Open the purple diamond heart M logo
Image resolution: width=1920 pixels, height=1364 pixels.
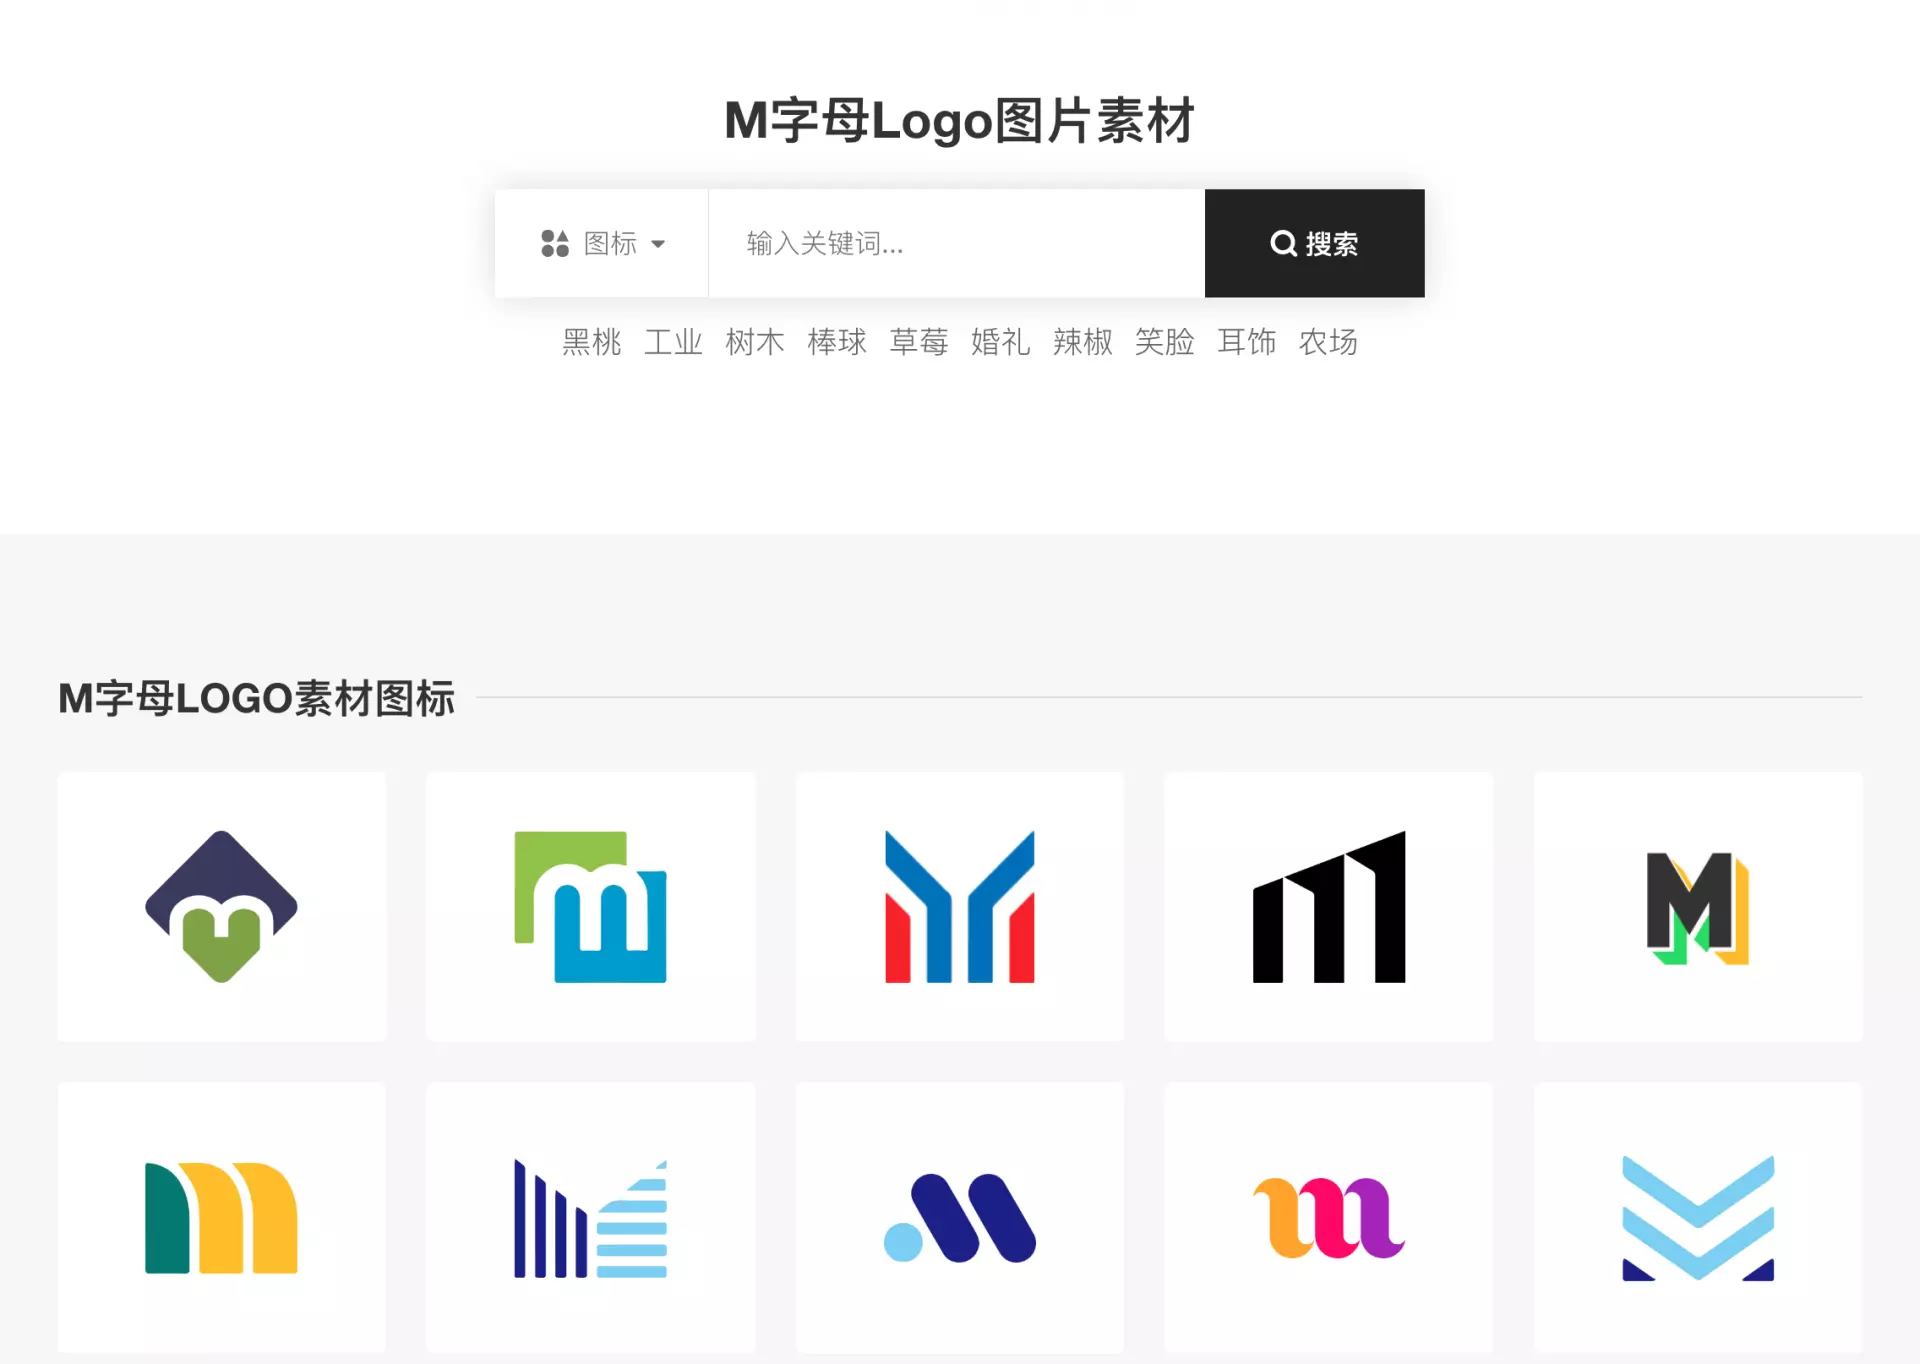coord(221,906)
